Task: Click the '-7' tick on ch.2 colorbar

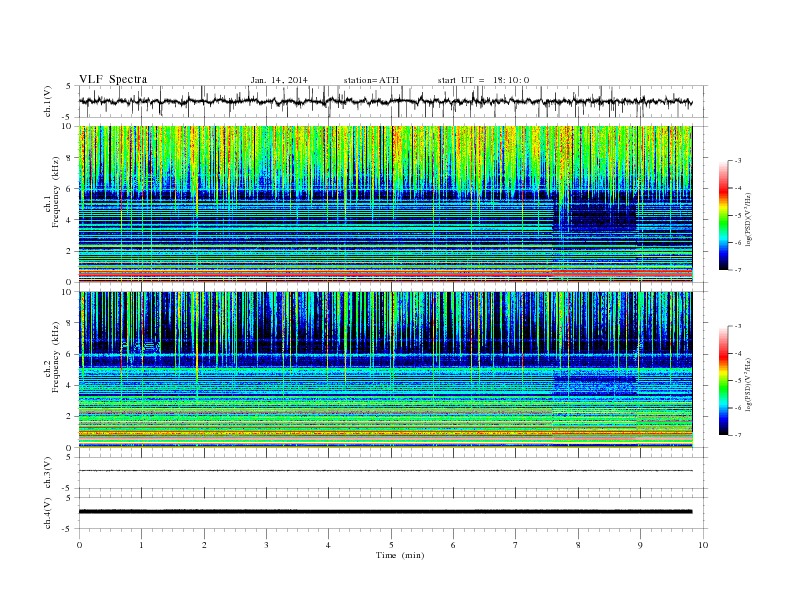Action: pos(737,435)
